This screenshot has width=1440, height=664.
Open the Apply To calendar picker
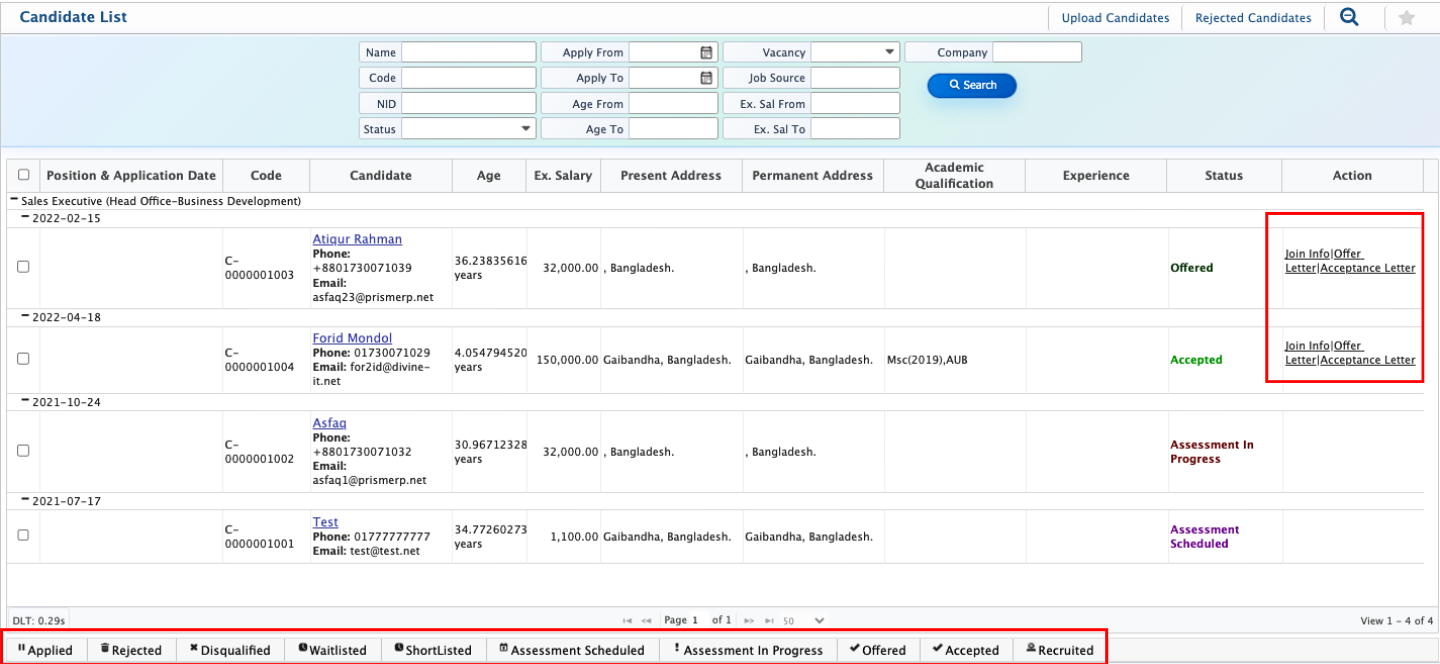point(706,77)
